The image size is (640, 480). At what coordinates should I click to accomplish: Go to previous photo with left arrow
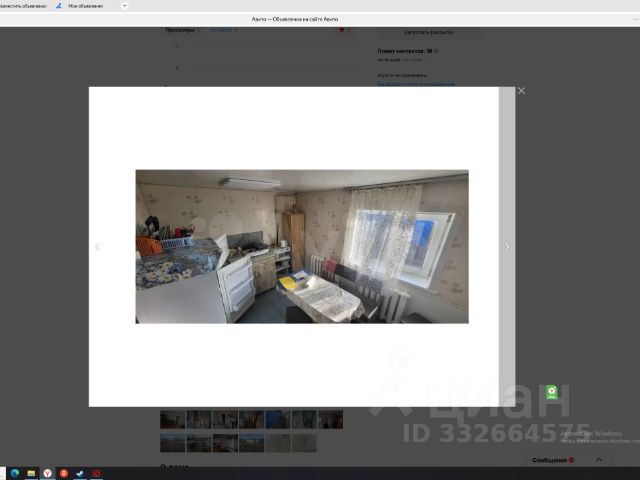coord(97,247)
